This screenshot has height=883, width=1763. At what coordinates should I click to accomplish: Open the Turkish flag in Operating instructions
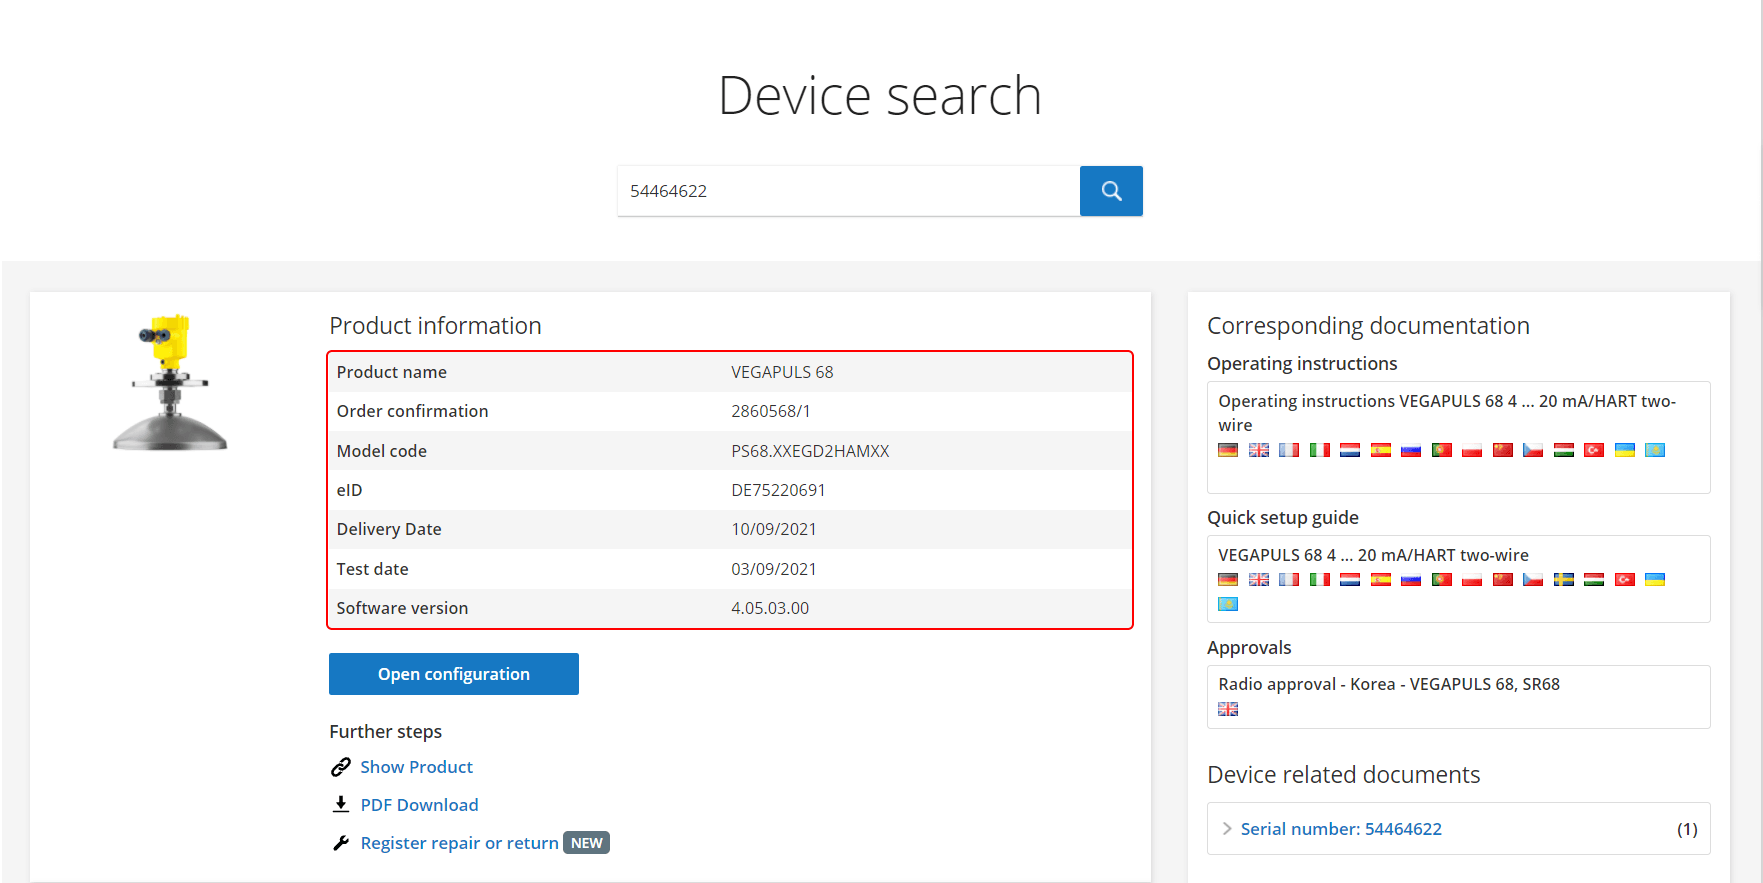[1594, 450]
